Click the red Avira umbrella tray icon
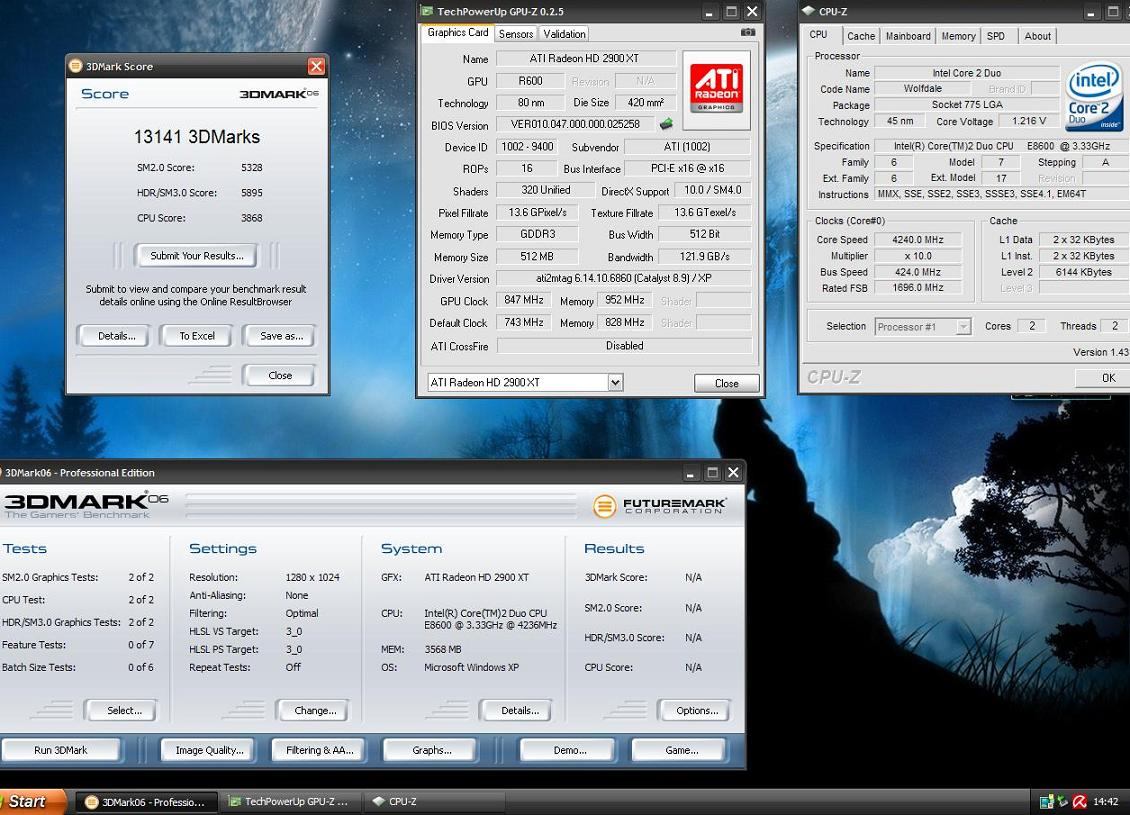The height and width of the screenshot is (815, 1130). point(1080,801)
